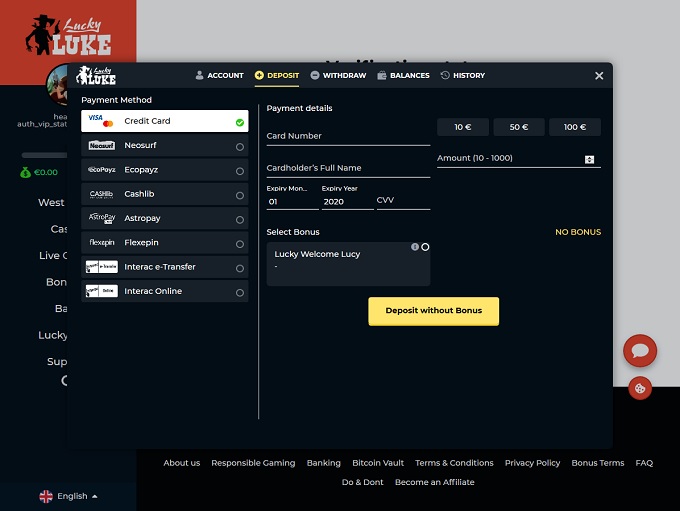680x511 pixels.
Task: Open the Expiry Year dropdown
Action: point(347,202)
